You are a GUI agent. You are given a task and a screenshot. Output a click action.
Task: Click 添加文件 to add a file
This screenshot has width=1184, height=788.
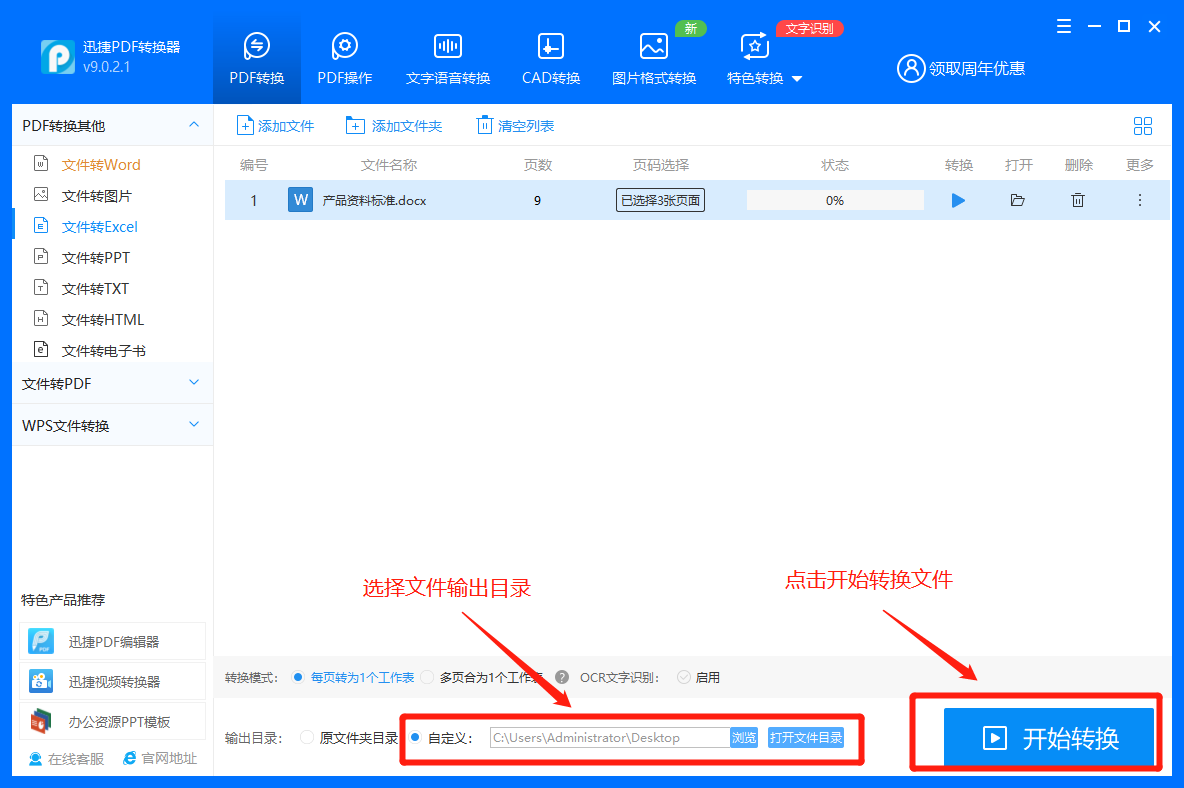click(x=276, y=125)
